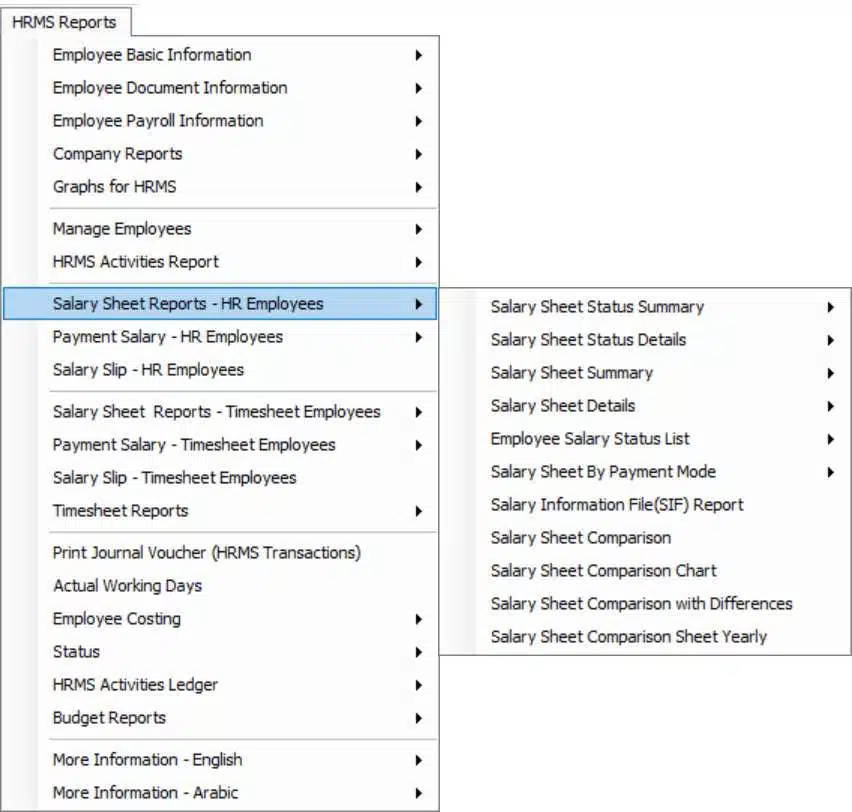Click Salary Sheet Comparison Chart
This screenshot has height=812, width=852.
645,571
